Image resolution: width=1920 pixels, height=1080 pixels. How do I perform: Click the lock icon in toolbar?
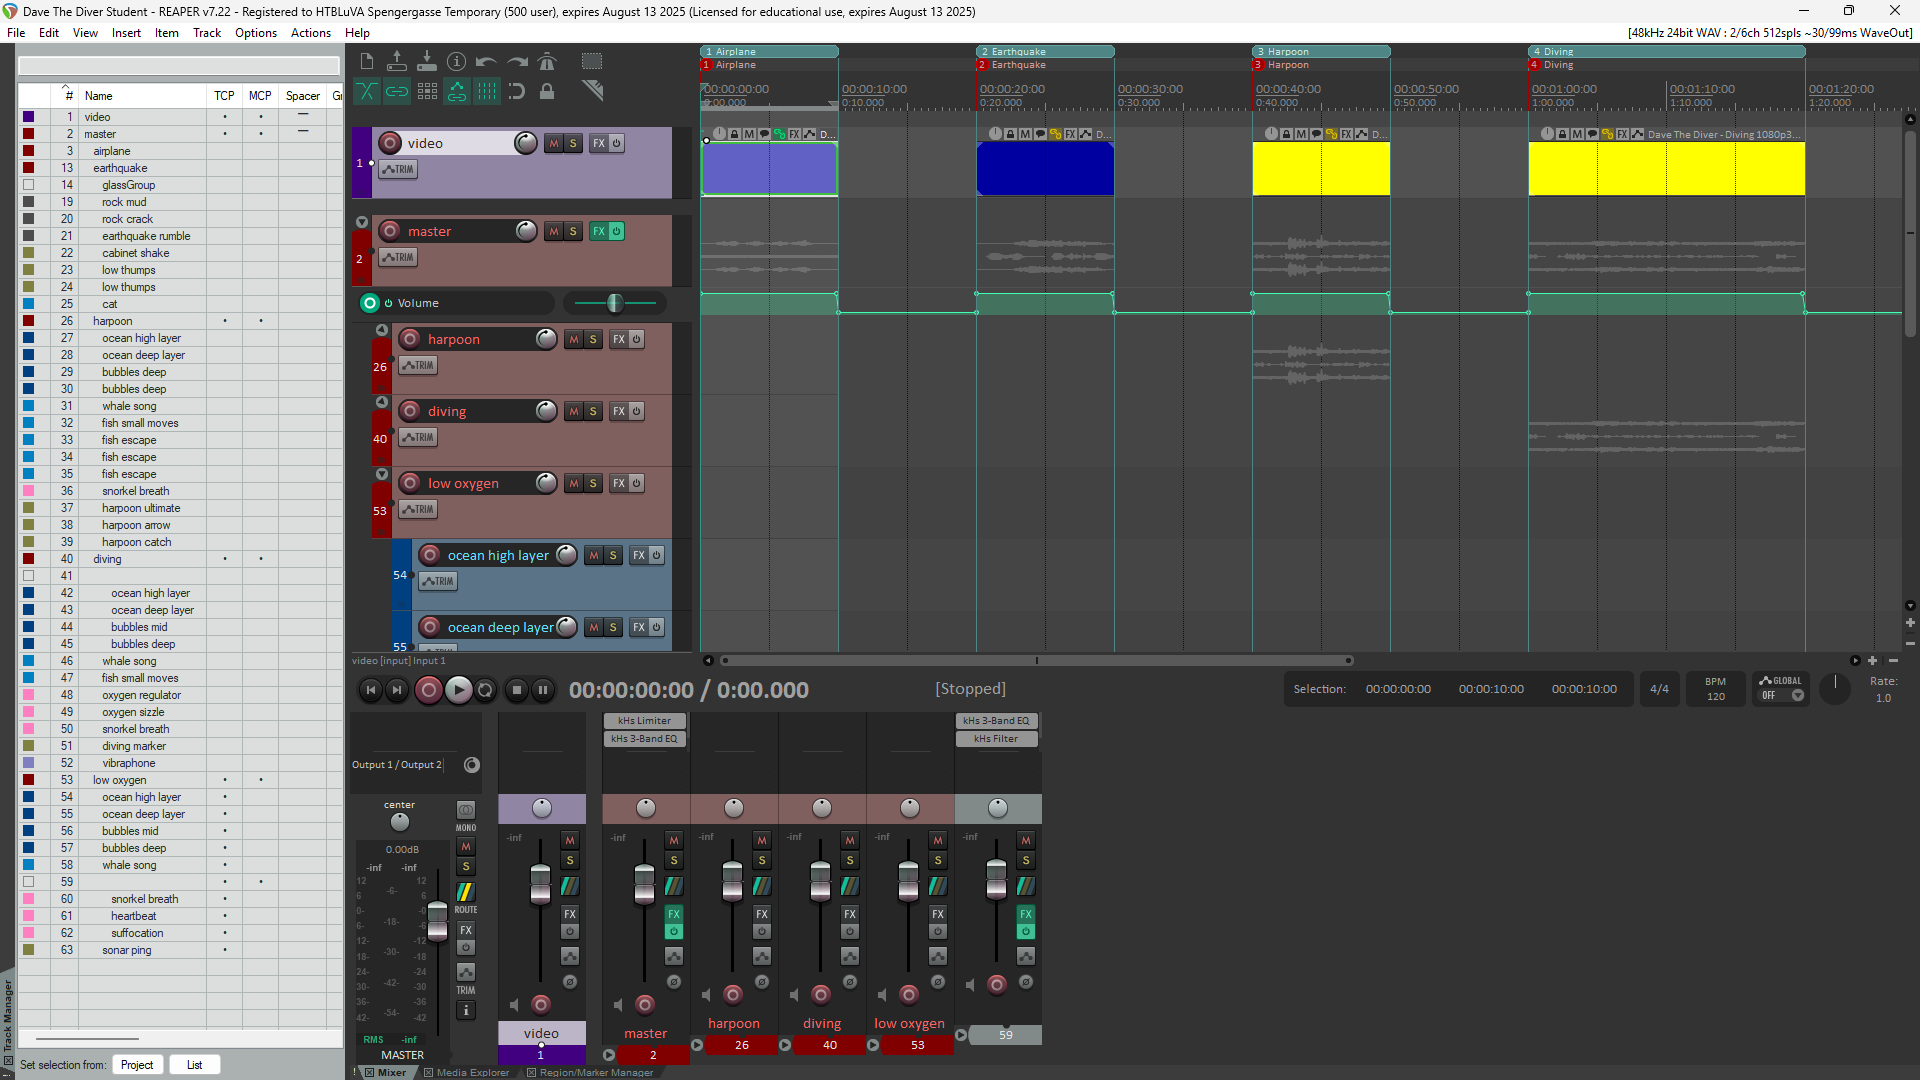click(546, 91)
